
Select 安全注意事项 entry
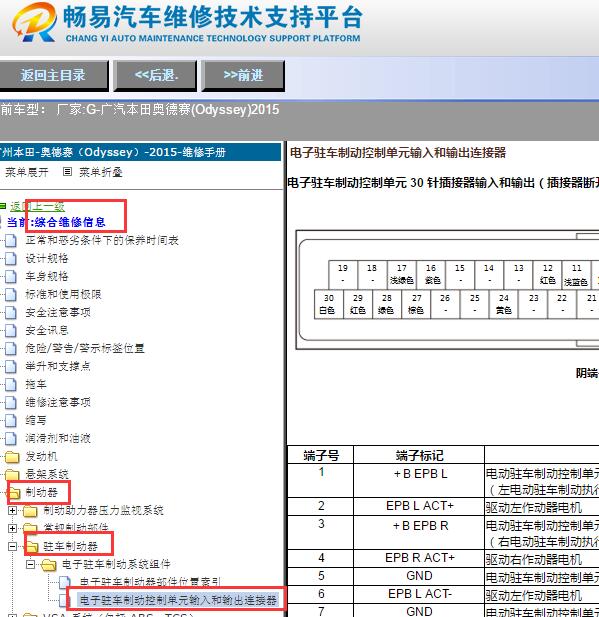[58, 312]
